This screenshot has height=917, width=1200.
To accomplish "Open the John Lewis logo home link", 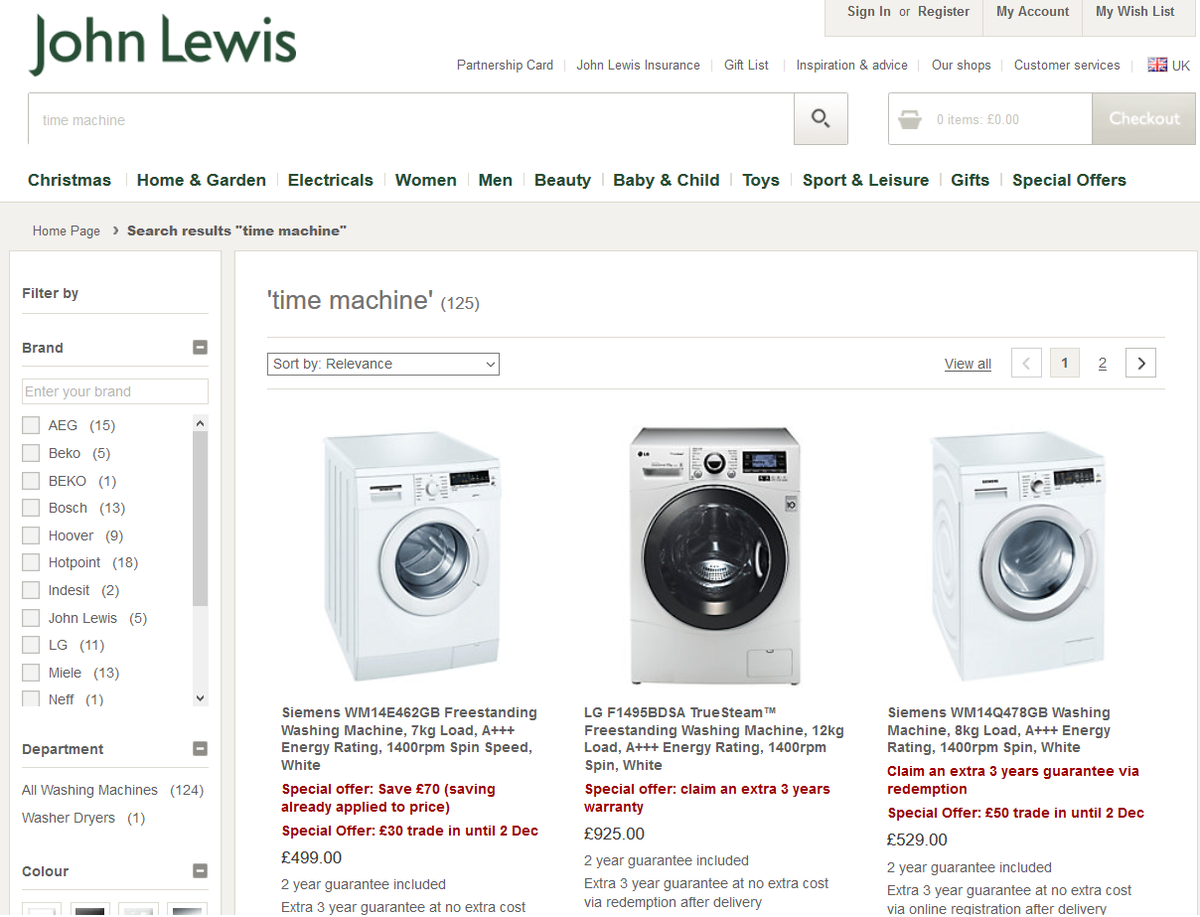I will tap(163, 44).
